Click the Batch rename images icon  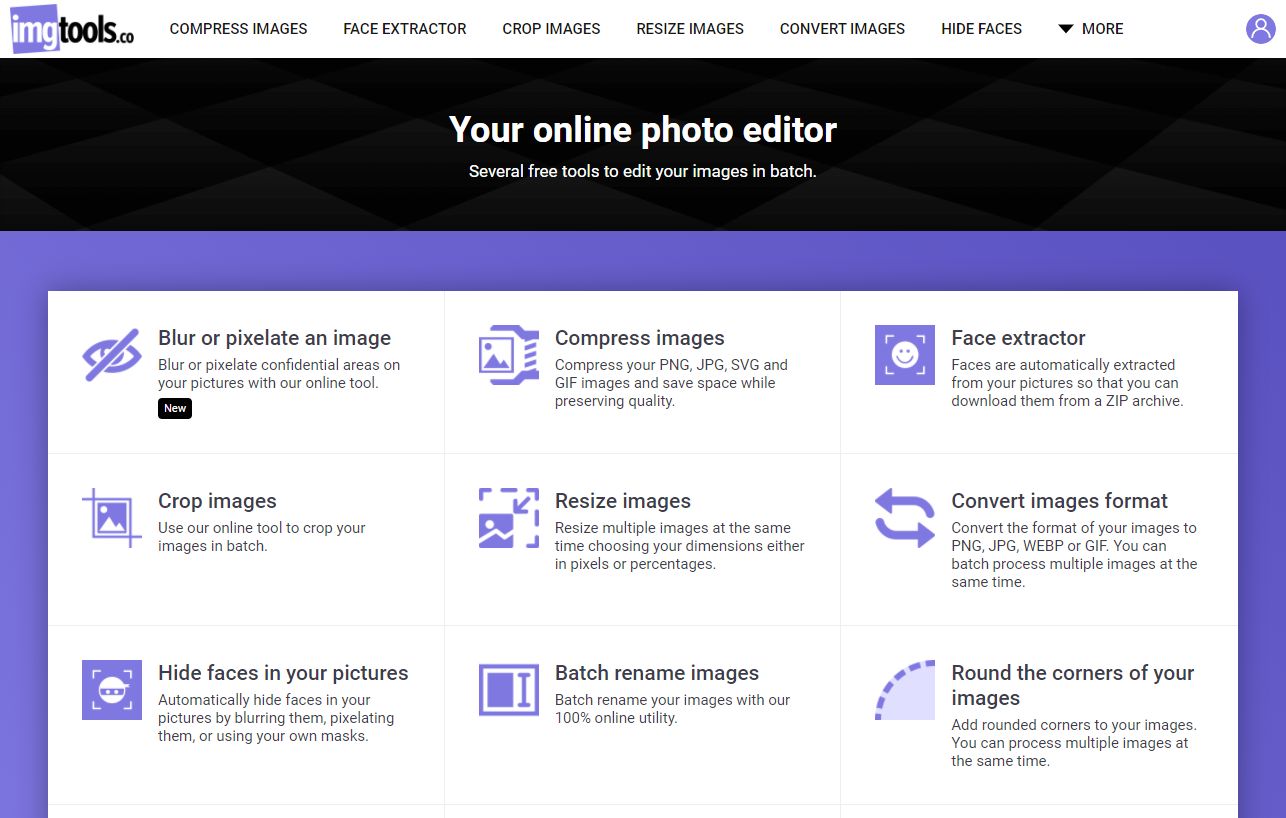coord(508,689)
